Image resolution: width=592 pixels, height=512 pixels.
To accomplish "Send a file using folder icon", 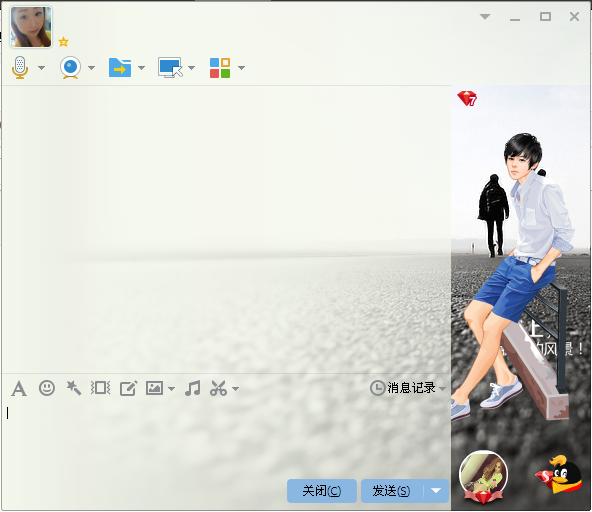I will point(120,68).
